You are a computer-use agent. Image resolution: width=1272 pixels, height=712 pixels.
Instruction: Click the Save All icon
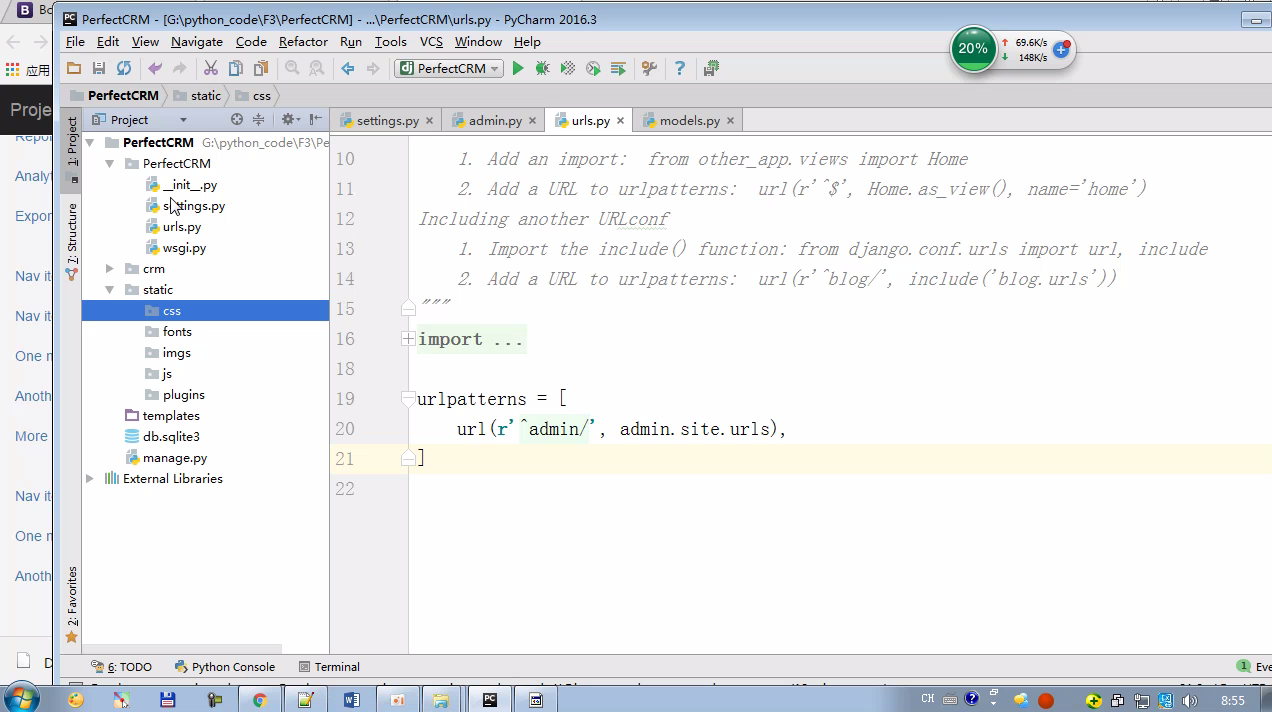tap(98, 68)
